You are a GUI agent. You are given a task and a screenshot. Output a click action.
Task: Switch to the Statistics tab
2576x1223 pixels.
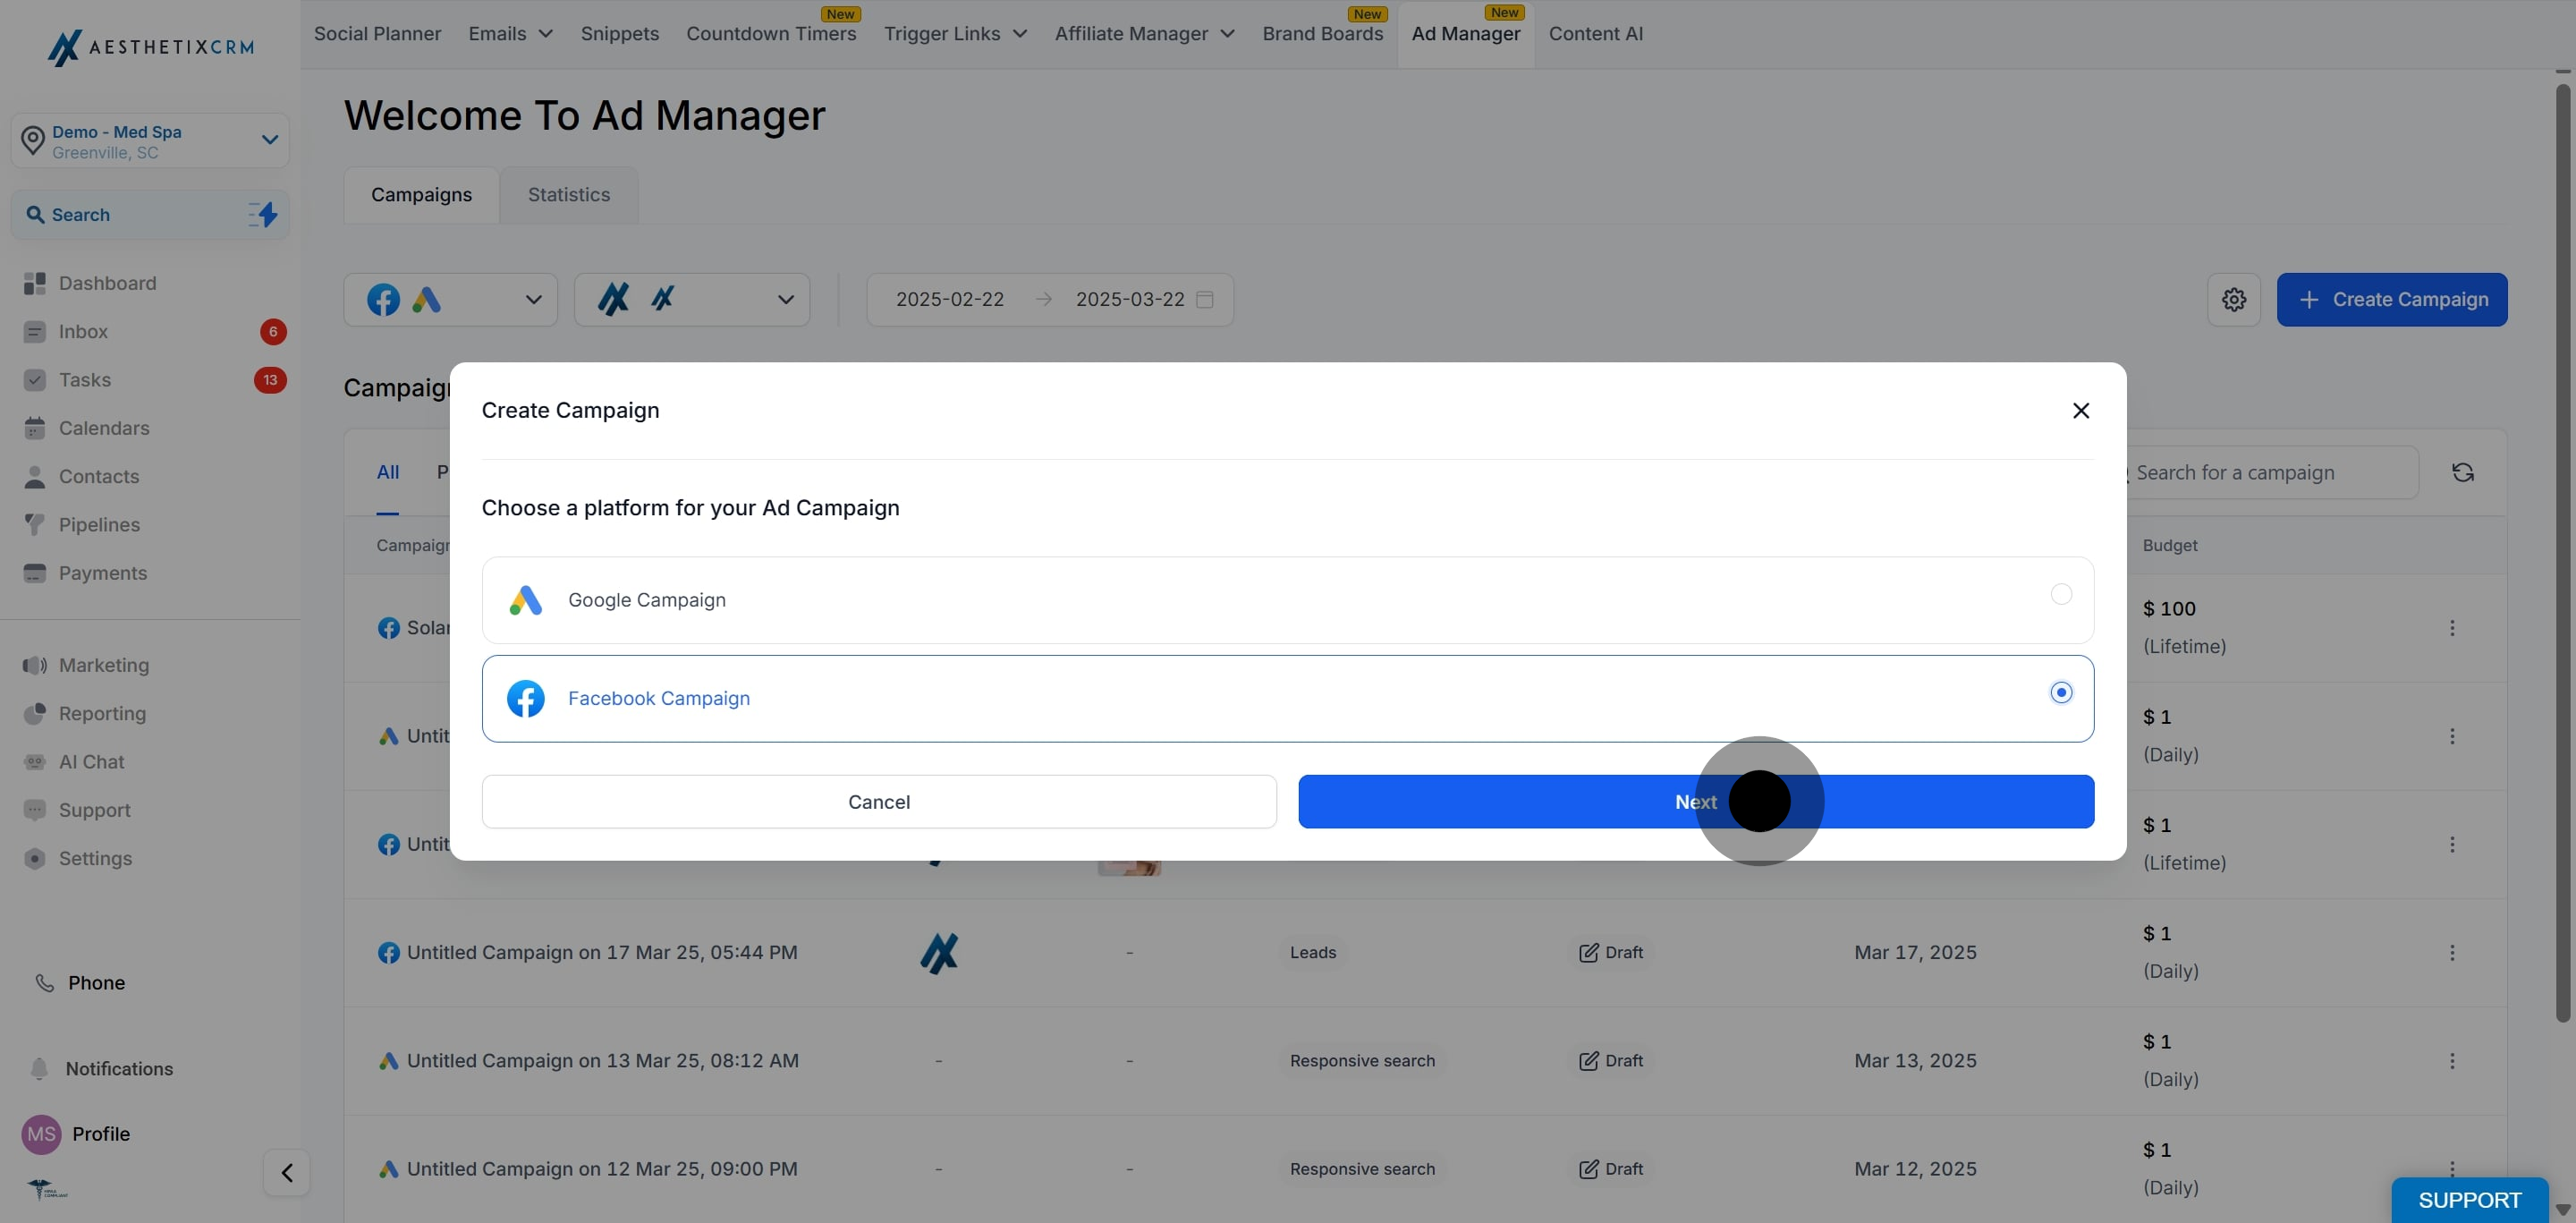[569, 195]
